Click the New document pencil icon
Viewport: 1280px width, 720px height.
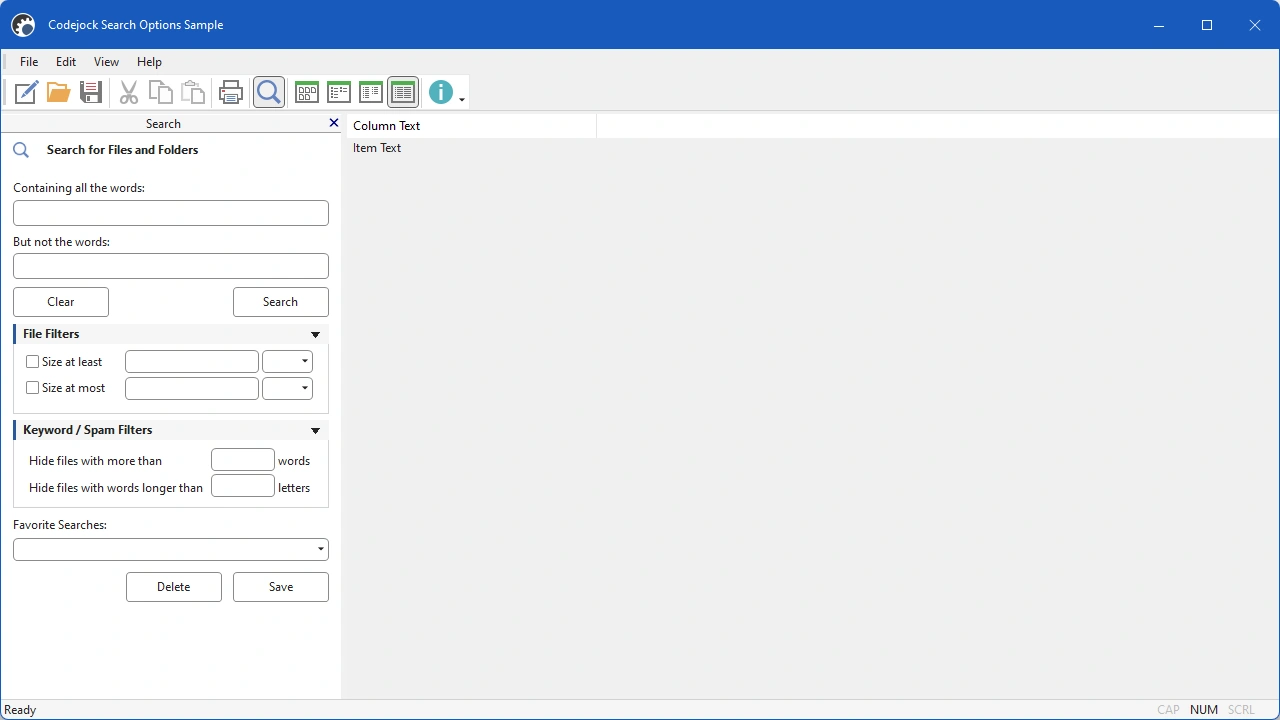(27, 93)
